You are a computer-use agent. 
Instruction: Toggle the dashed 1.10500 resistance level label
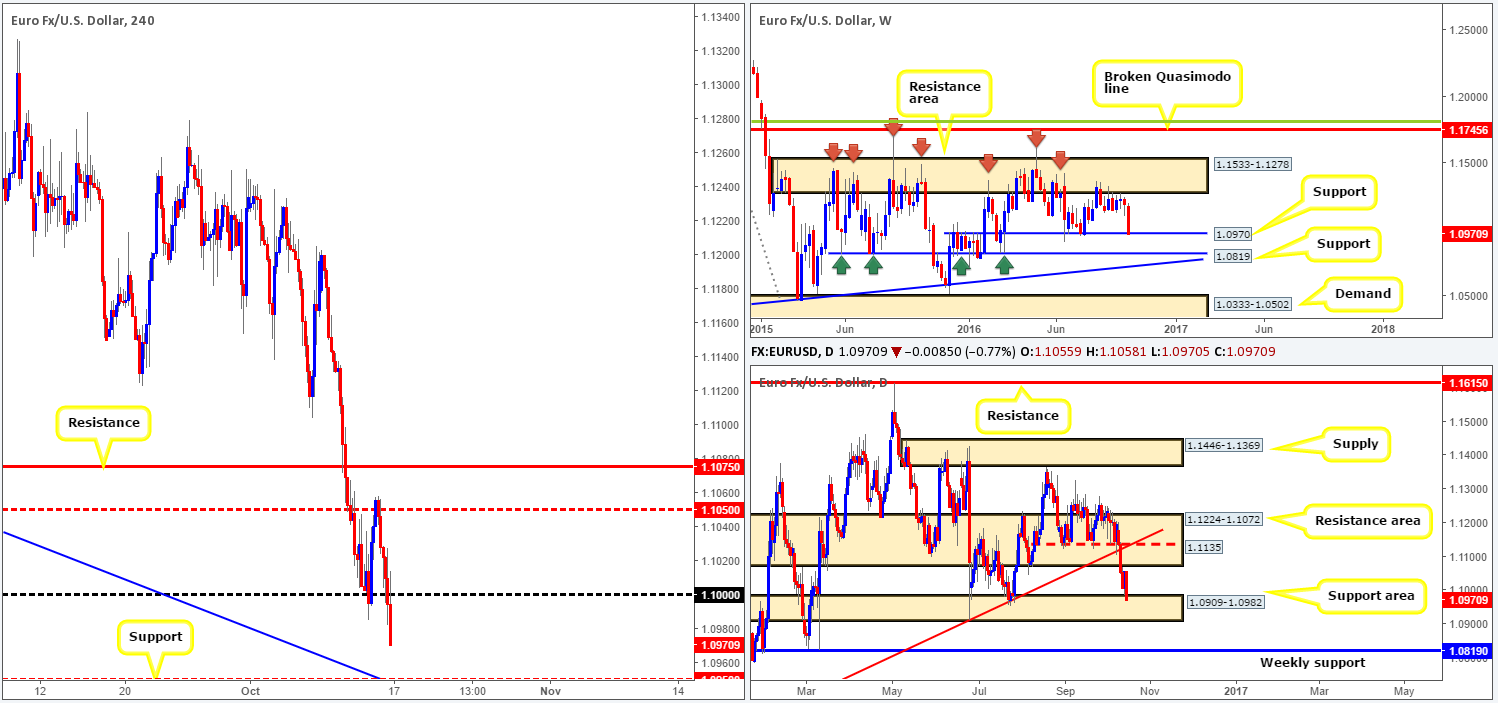[x=715, y=508]
